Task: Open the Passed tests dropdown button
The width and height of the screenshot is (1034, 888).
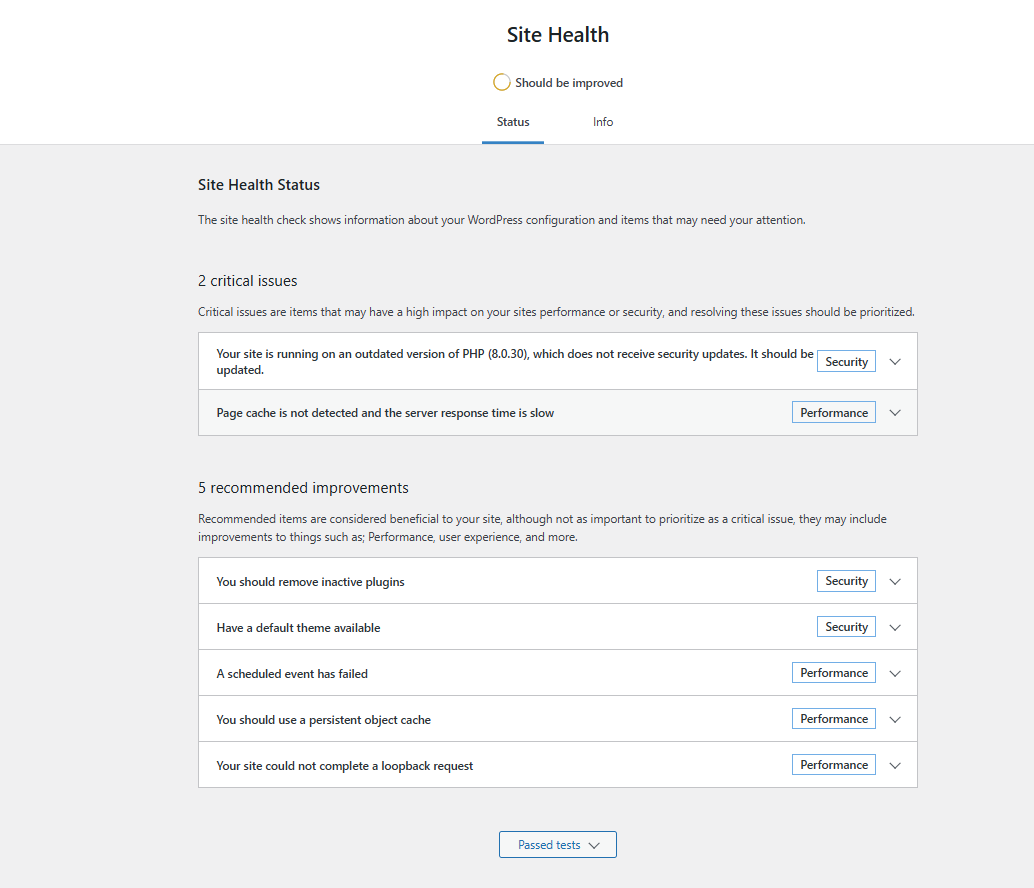Action: pyautogui.click(x=558, y=845)
